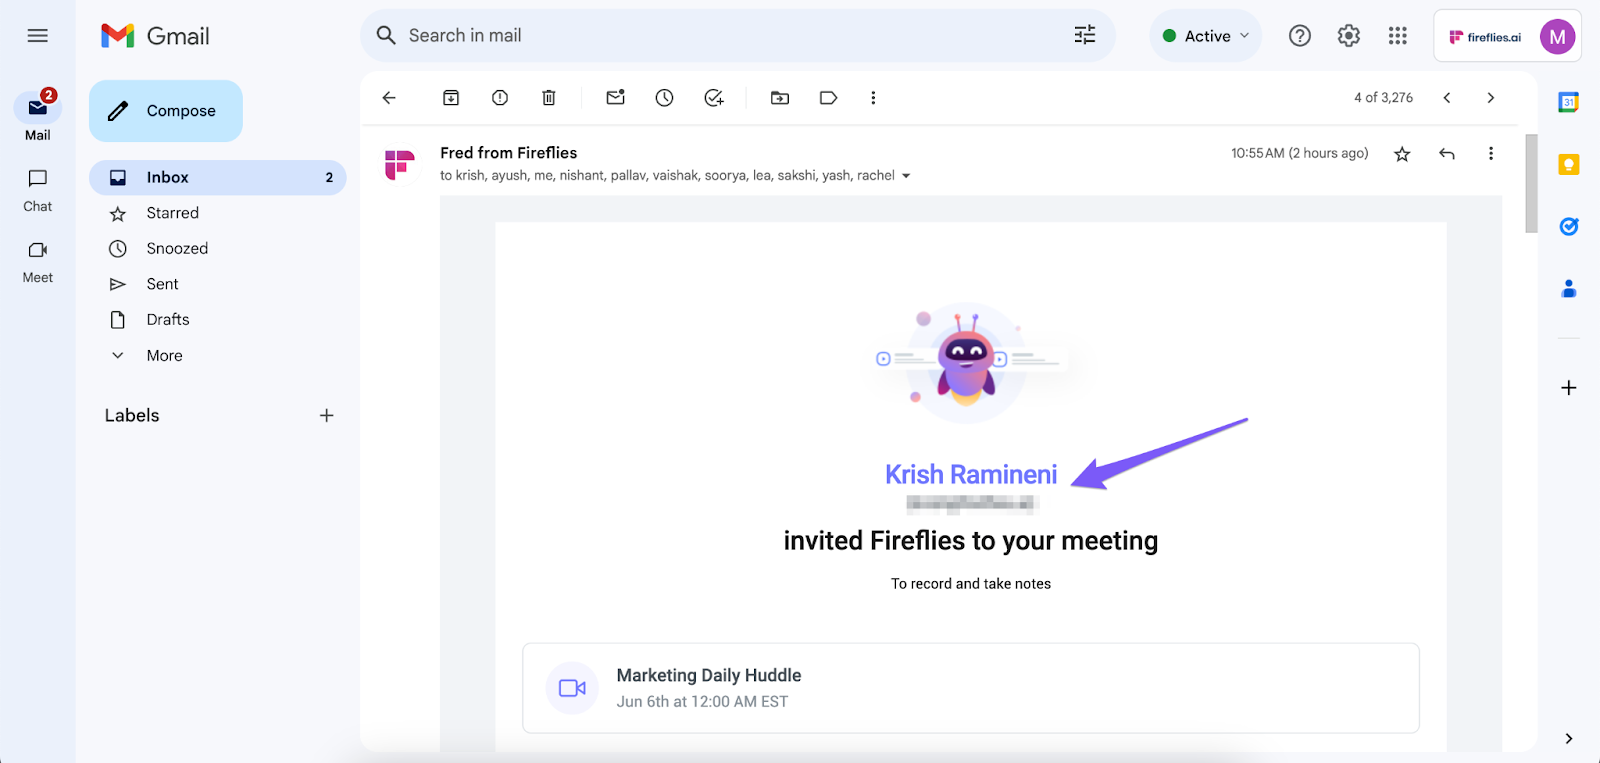Screen dimensions: 1600x763
Task: Add this email to Tasks
Action: [714, 98]
